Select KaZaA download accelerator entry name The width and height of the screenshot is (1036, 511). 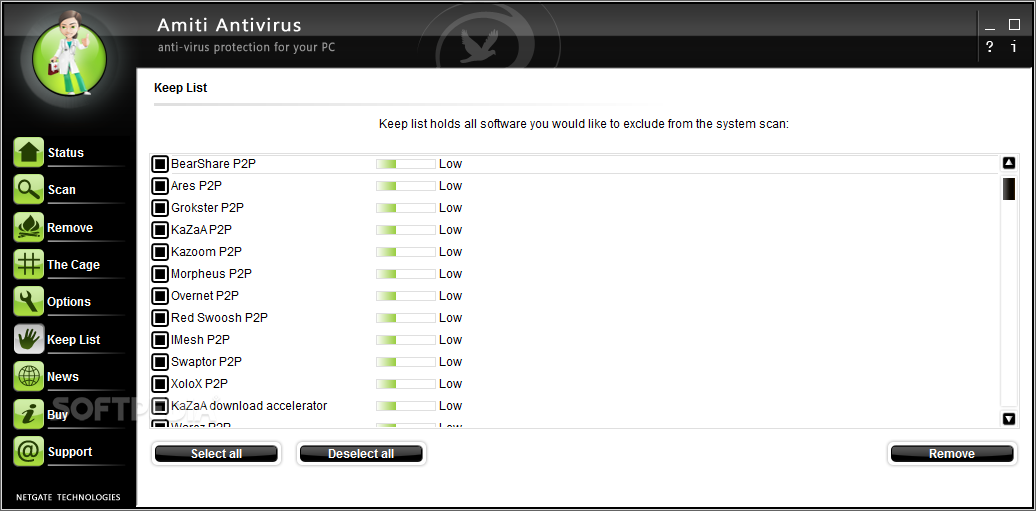tap(249, 405)
